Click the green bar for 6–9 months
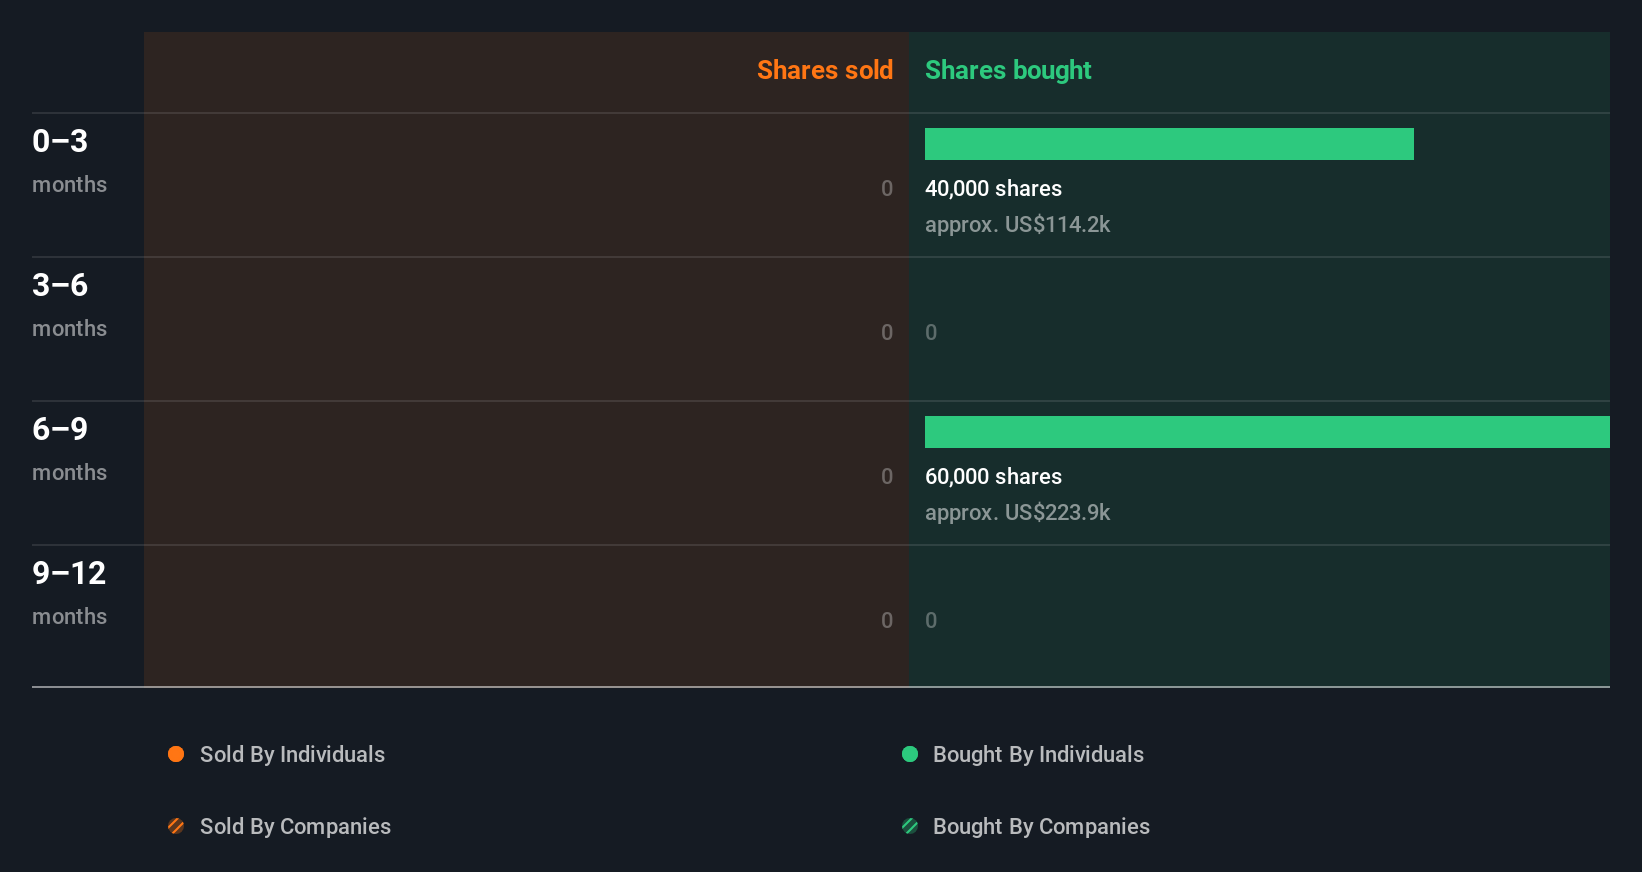This screenshot has height=872, width=1642. pyautogui.click(x=1267, y=432)
